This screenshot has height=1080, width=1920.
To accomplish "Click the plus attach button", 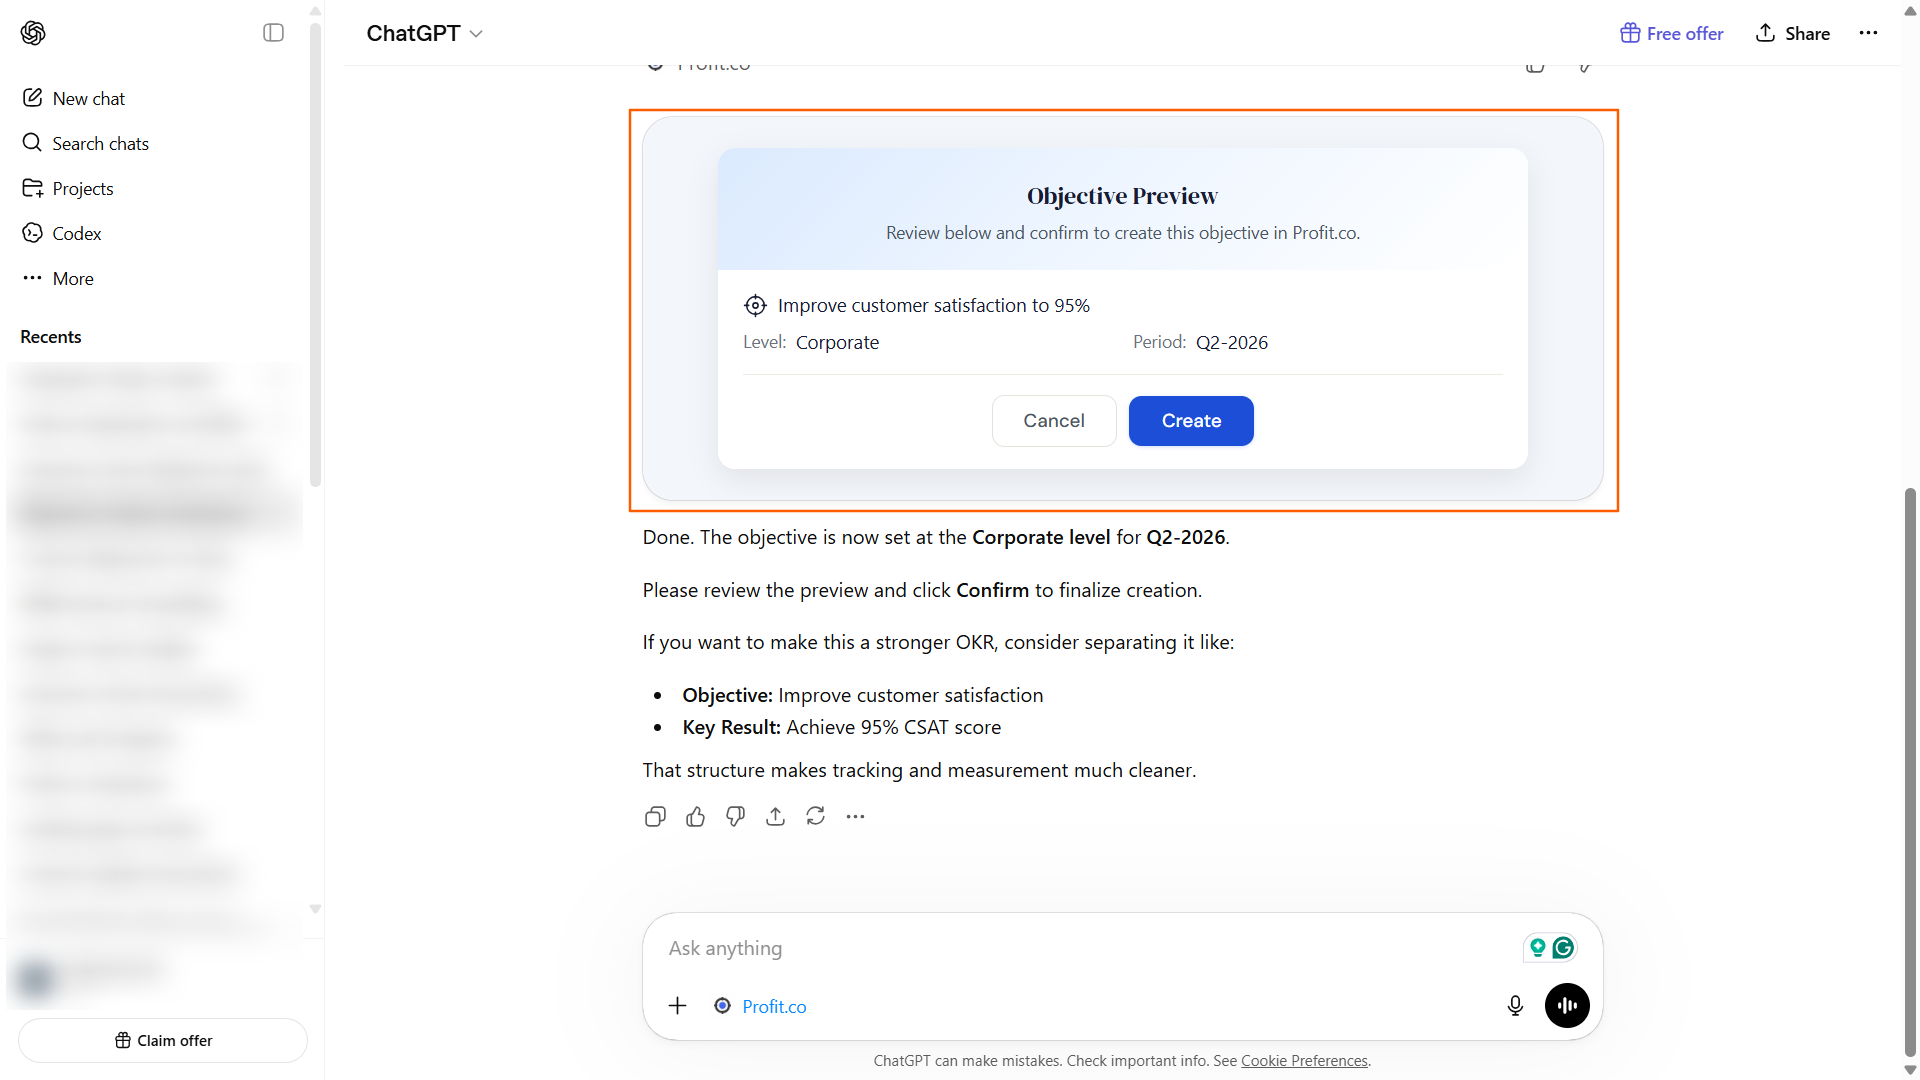I will 677,1006.
